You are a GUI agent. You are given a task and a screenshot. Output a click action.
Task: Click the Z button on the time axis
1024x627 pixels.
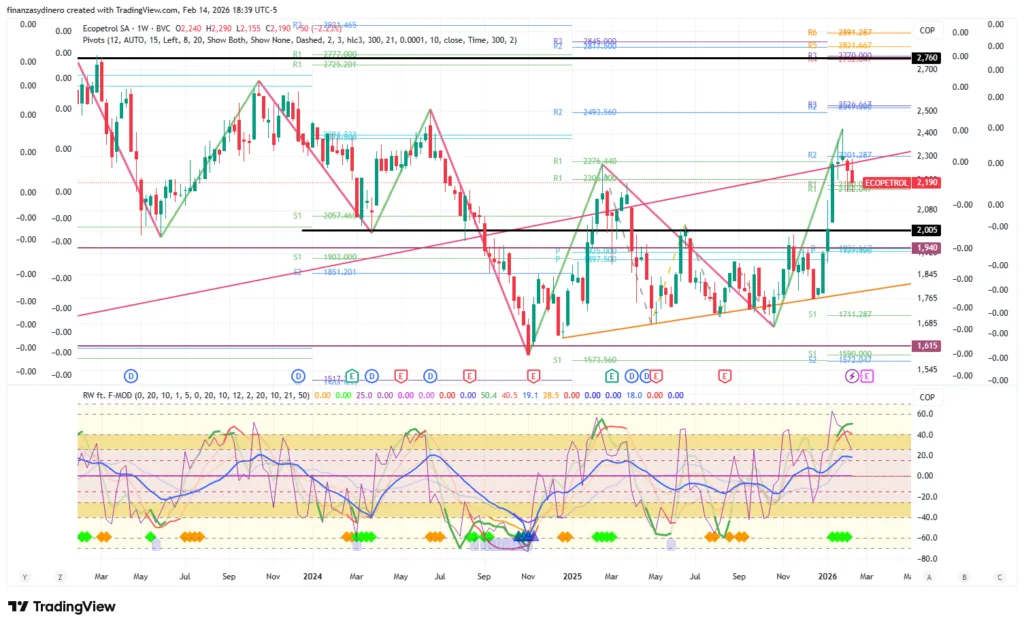[61, 577]
